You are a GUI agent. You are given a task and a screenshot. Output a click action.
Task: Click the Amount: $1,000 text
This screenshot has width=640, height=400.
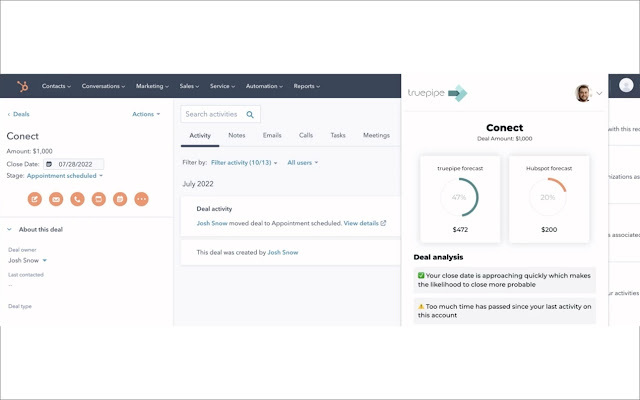coord(29,151)
